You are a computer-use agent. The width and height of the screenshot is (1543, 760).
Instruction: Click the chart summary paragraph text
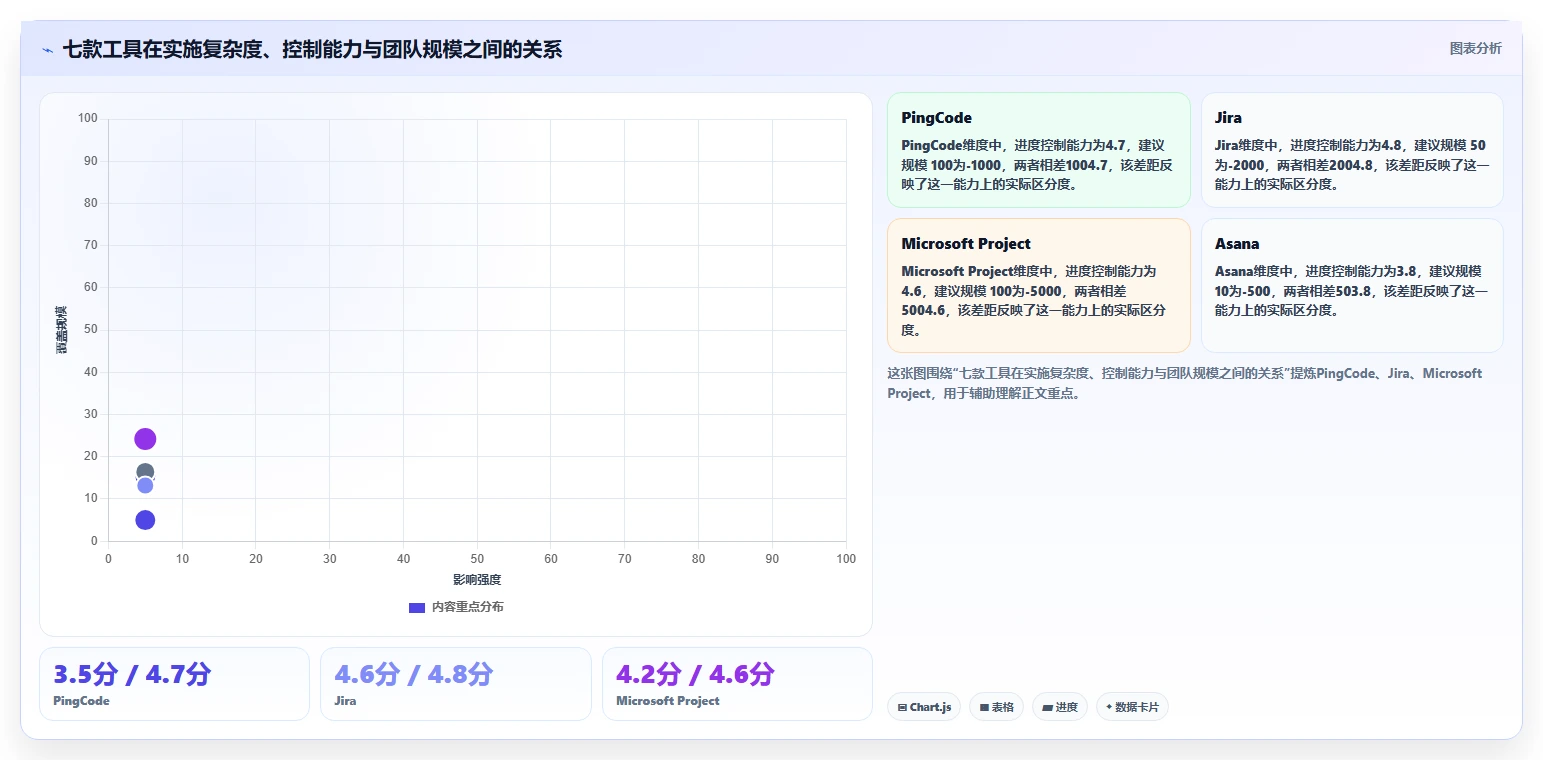1185,383
